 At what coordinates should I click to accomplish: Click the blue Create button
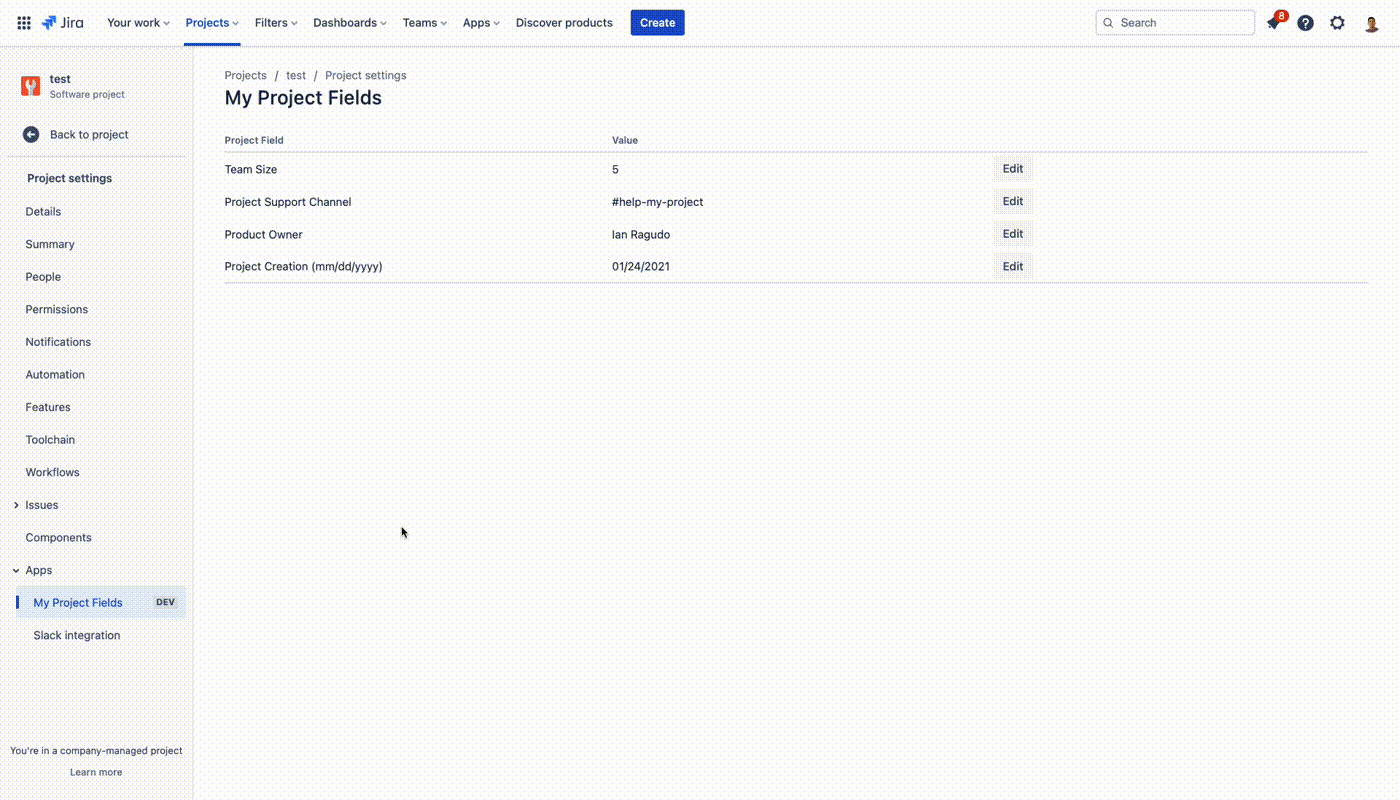click(657, 23)
